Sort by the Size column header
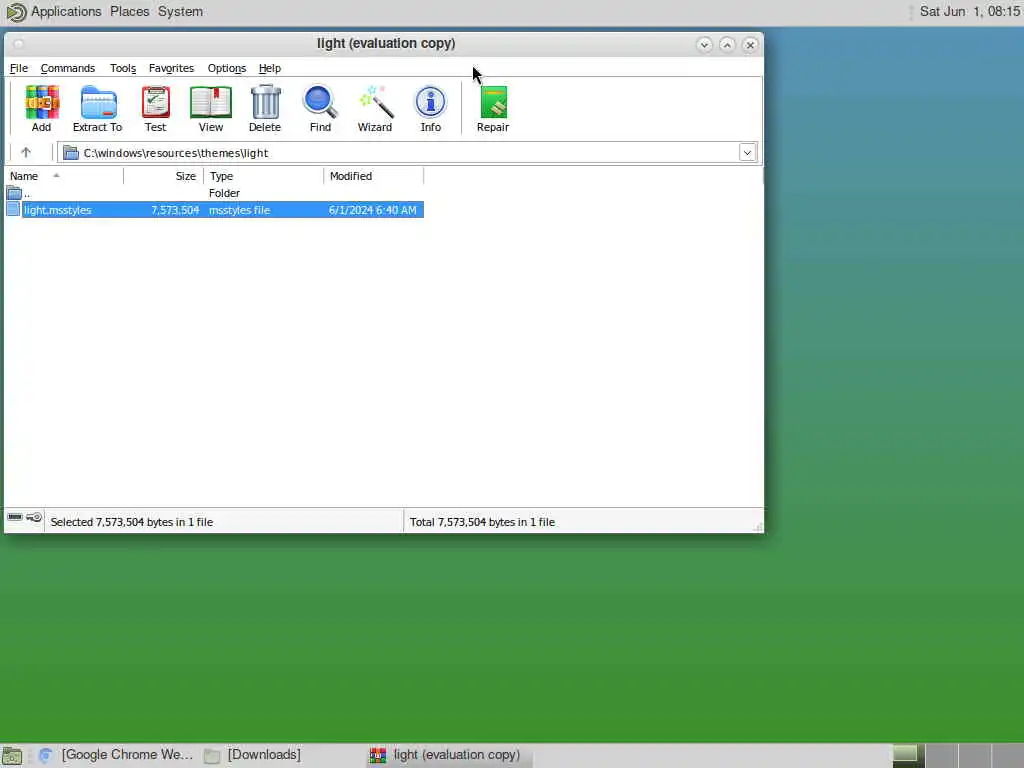The width and height of the screenshot is (1024, 768). pyautogui.click(x=163, y=176)
